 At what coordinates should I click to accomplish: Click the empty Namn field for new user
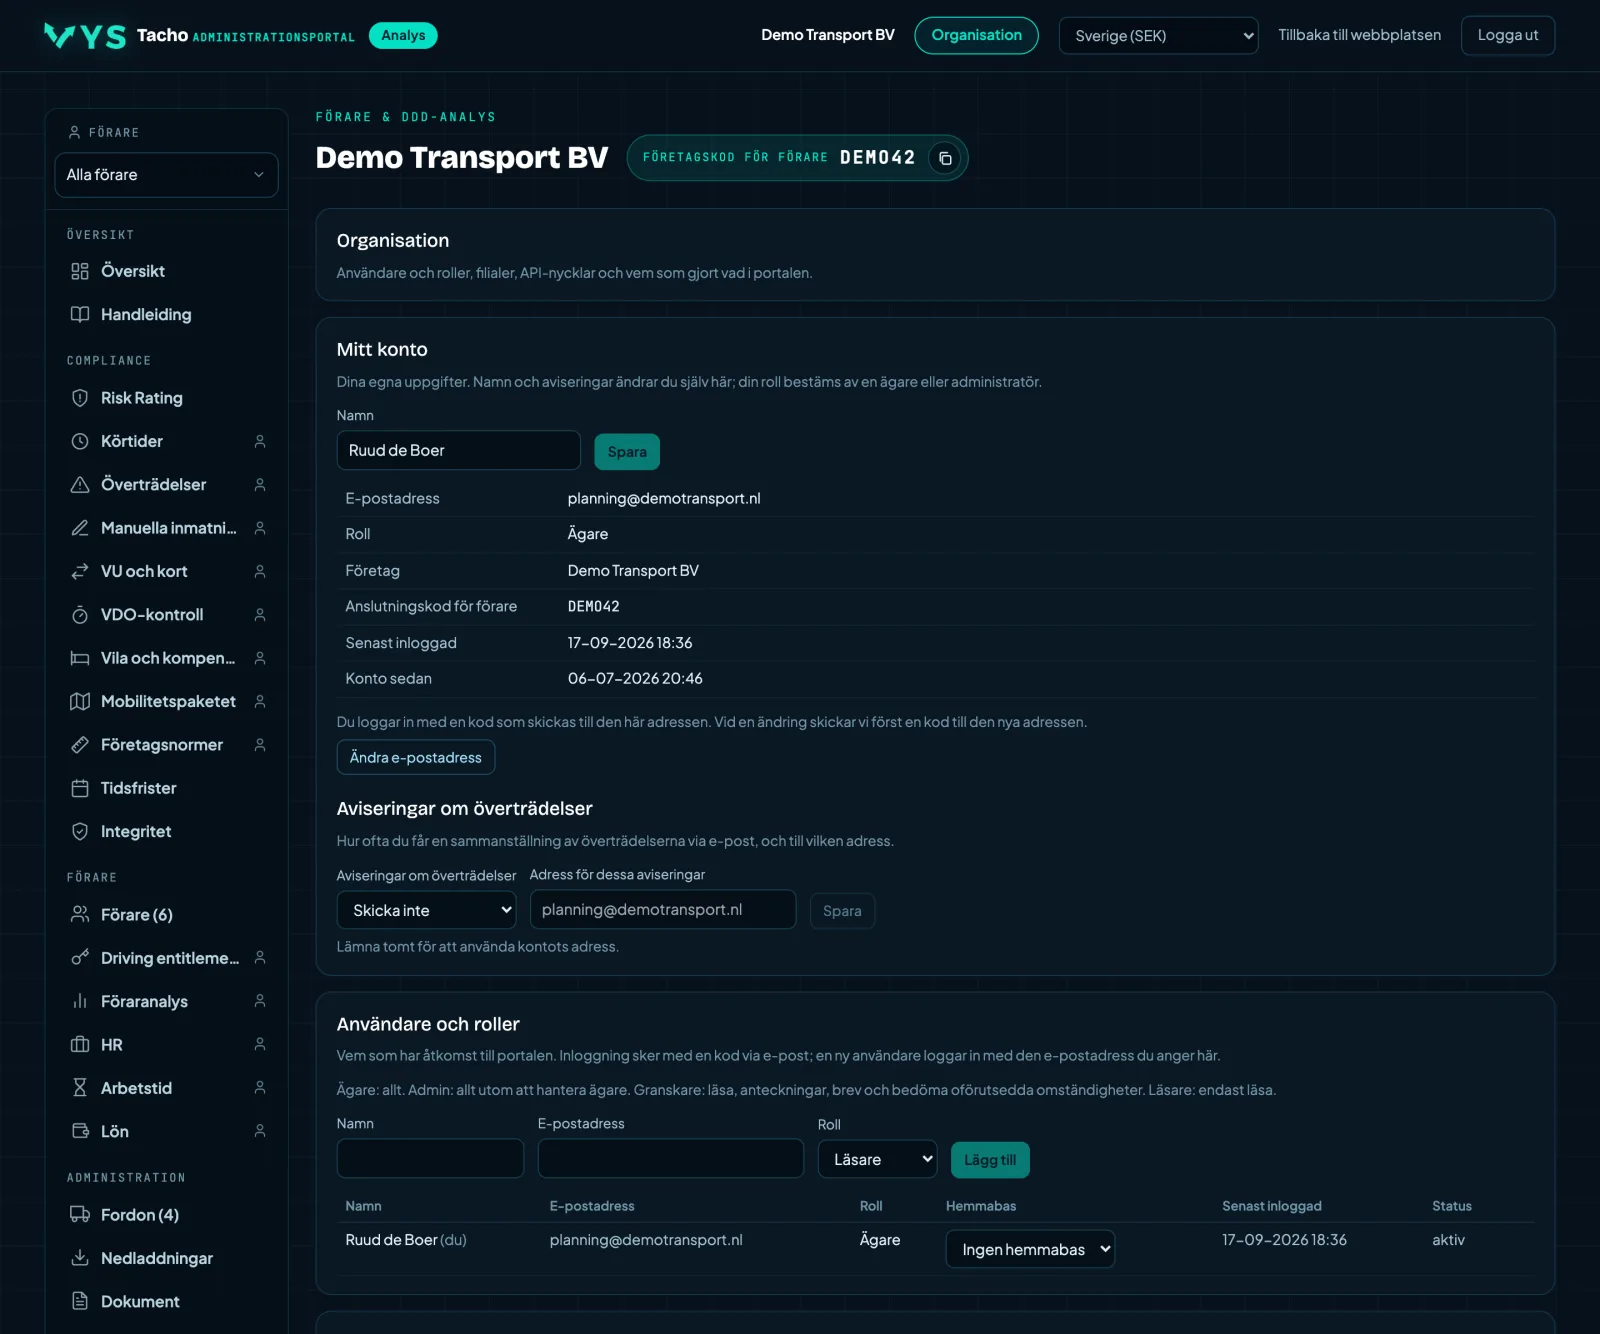430,1158
